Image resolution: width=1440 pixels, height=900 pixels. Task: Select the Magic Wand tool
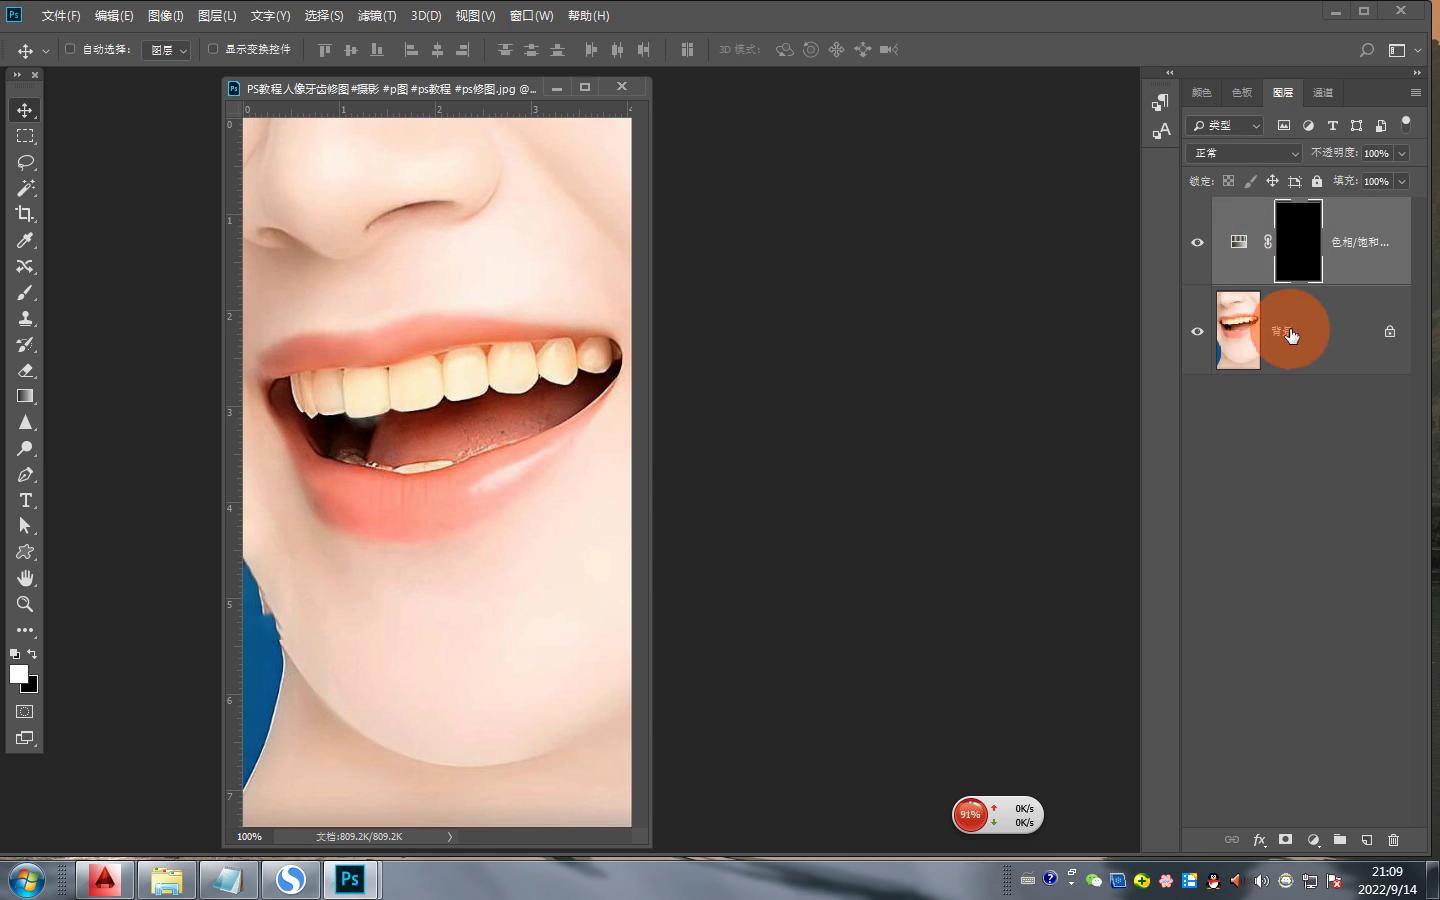(25, 188)
